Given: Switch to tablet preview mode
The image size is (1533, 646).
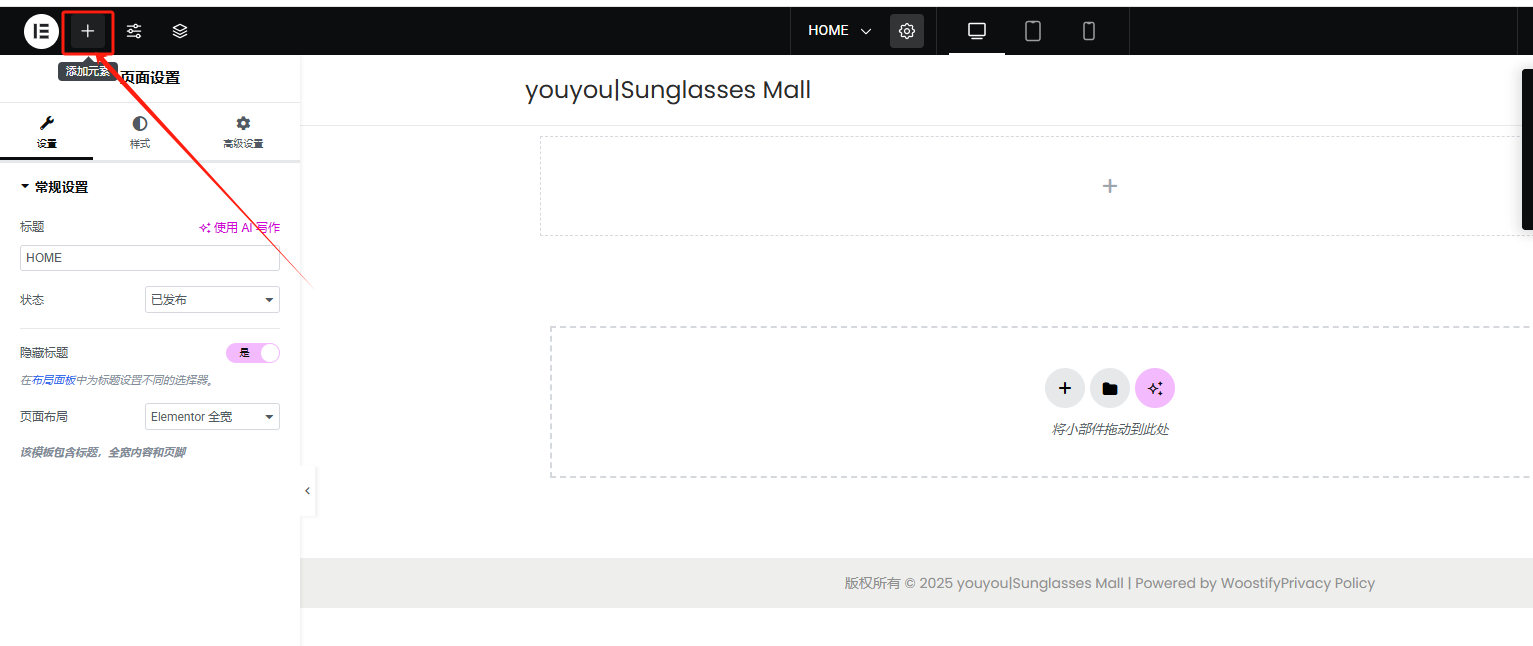Looking at the screenshot, I should 1033,31.
